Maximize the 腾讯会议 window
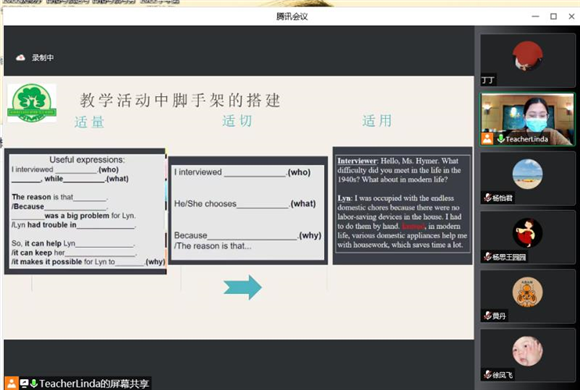This screenshot has height=390, width=580. [x=553, y=16]
